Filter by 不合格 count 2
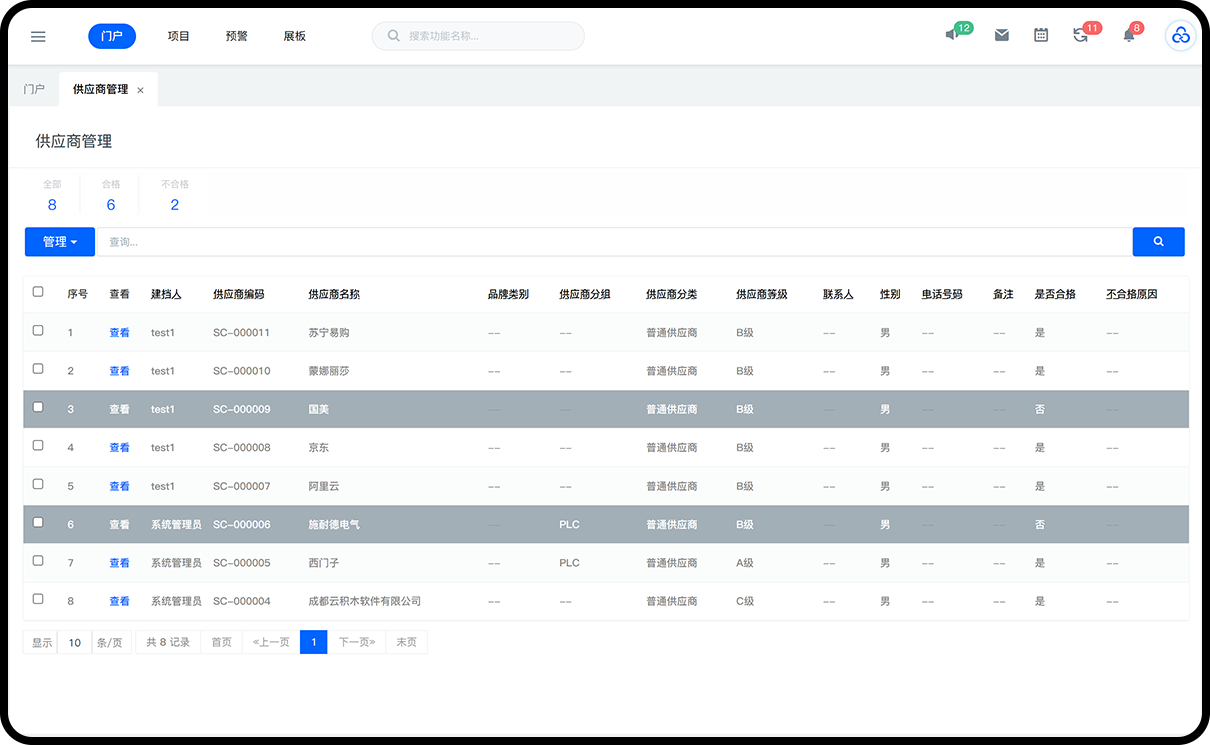The image size is (1210, 745). pyautogui.click(x=174, y=204)
